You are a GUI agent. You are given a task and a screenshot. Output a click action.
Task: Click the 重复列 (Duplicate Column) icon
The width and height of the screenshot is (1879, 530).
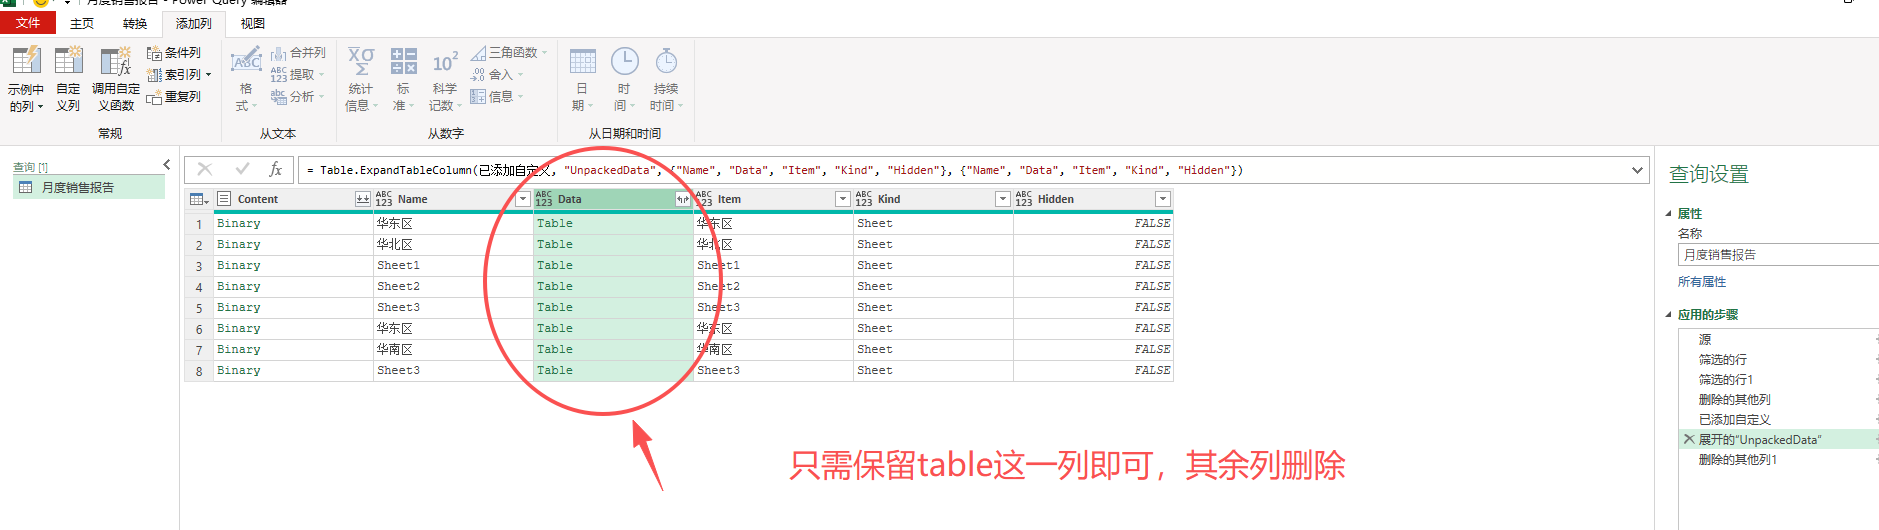pyautogui.click(x=155, y=97)
